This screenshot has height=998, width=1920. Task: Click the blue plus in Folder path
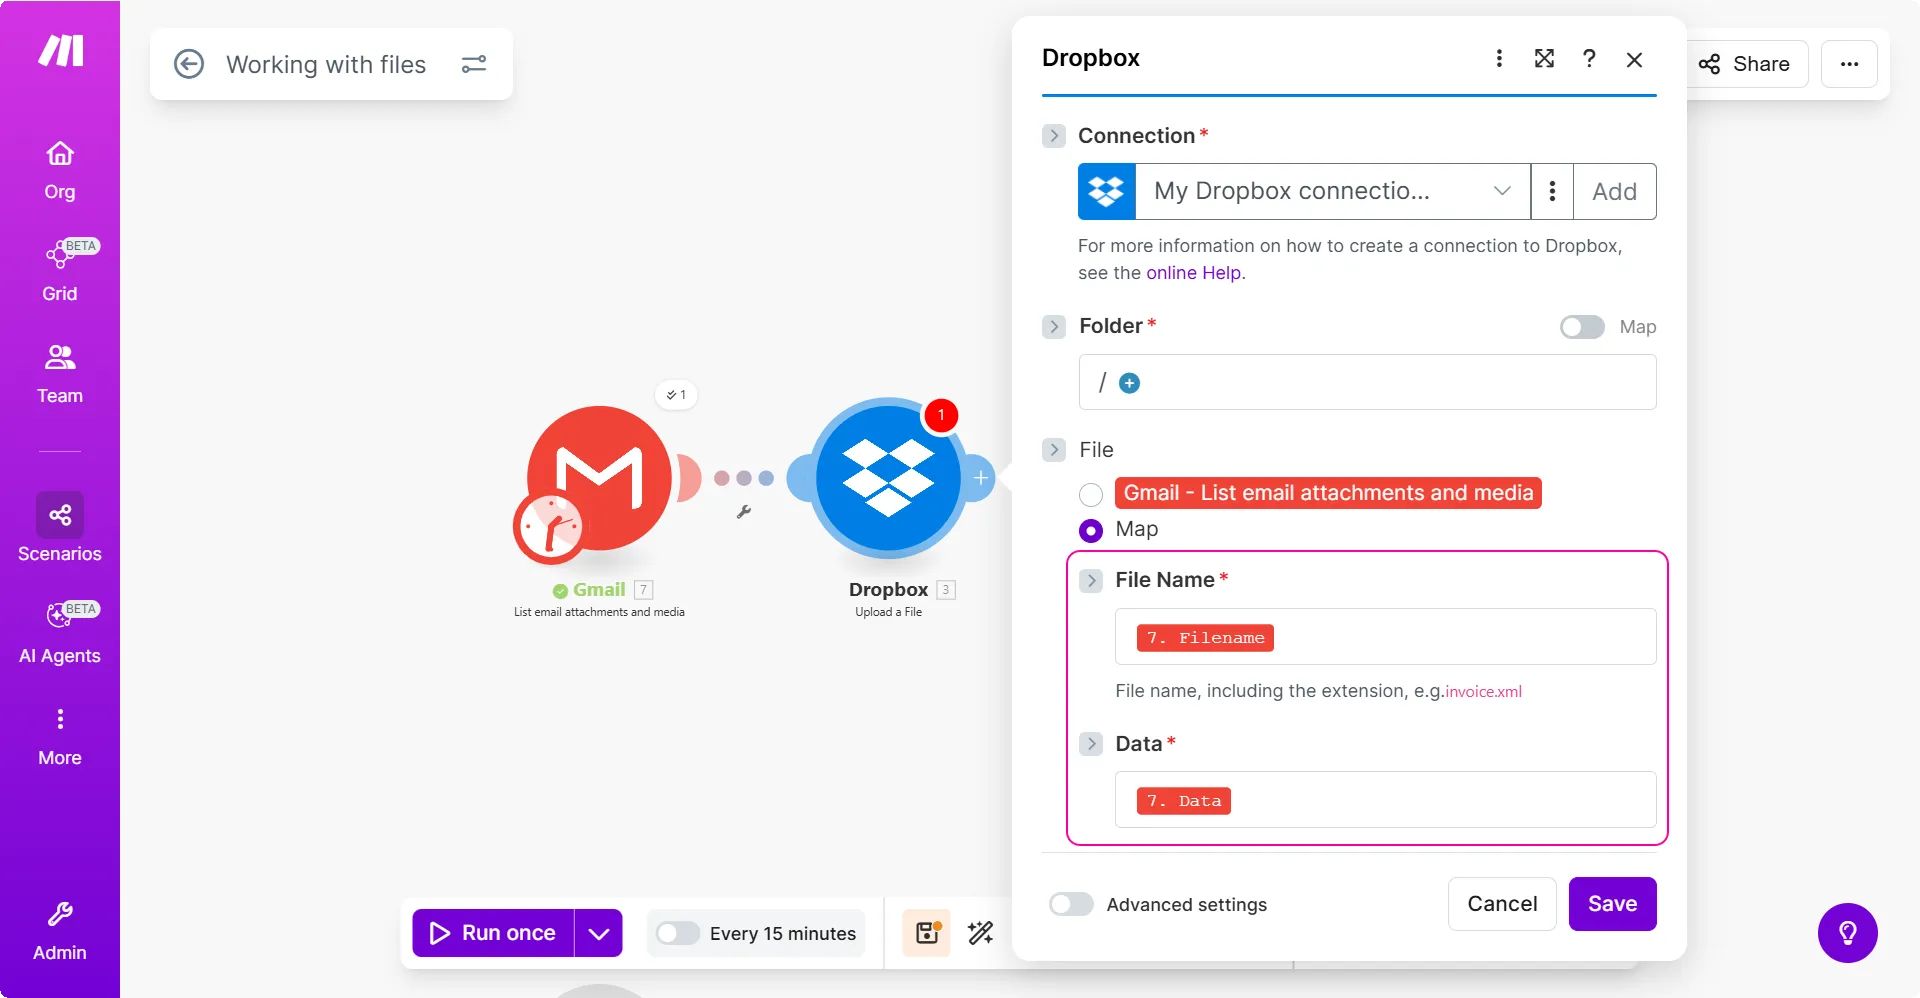[1129, 383]
